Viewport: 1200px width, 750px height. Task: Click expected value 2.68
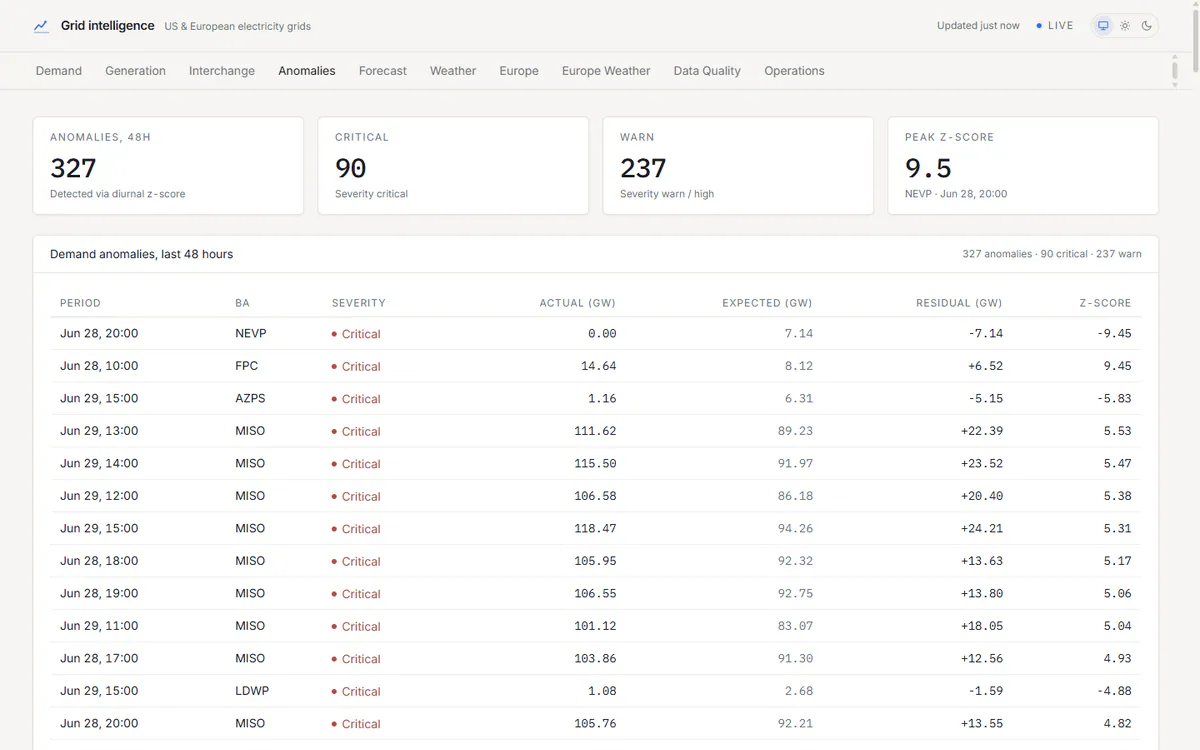click(x=799, y=691)
